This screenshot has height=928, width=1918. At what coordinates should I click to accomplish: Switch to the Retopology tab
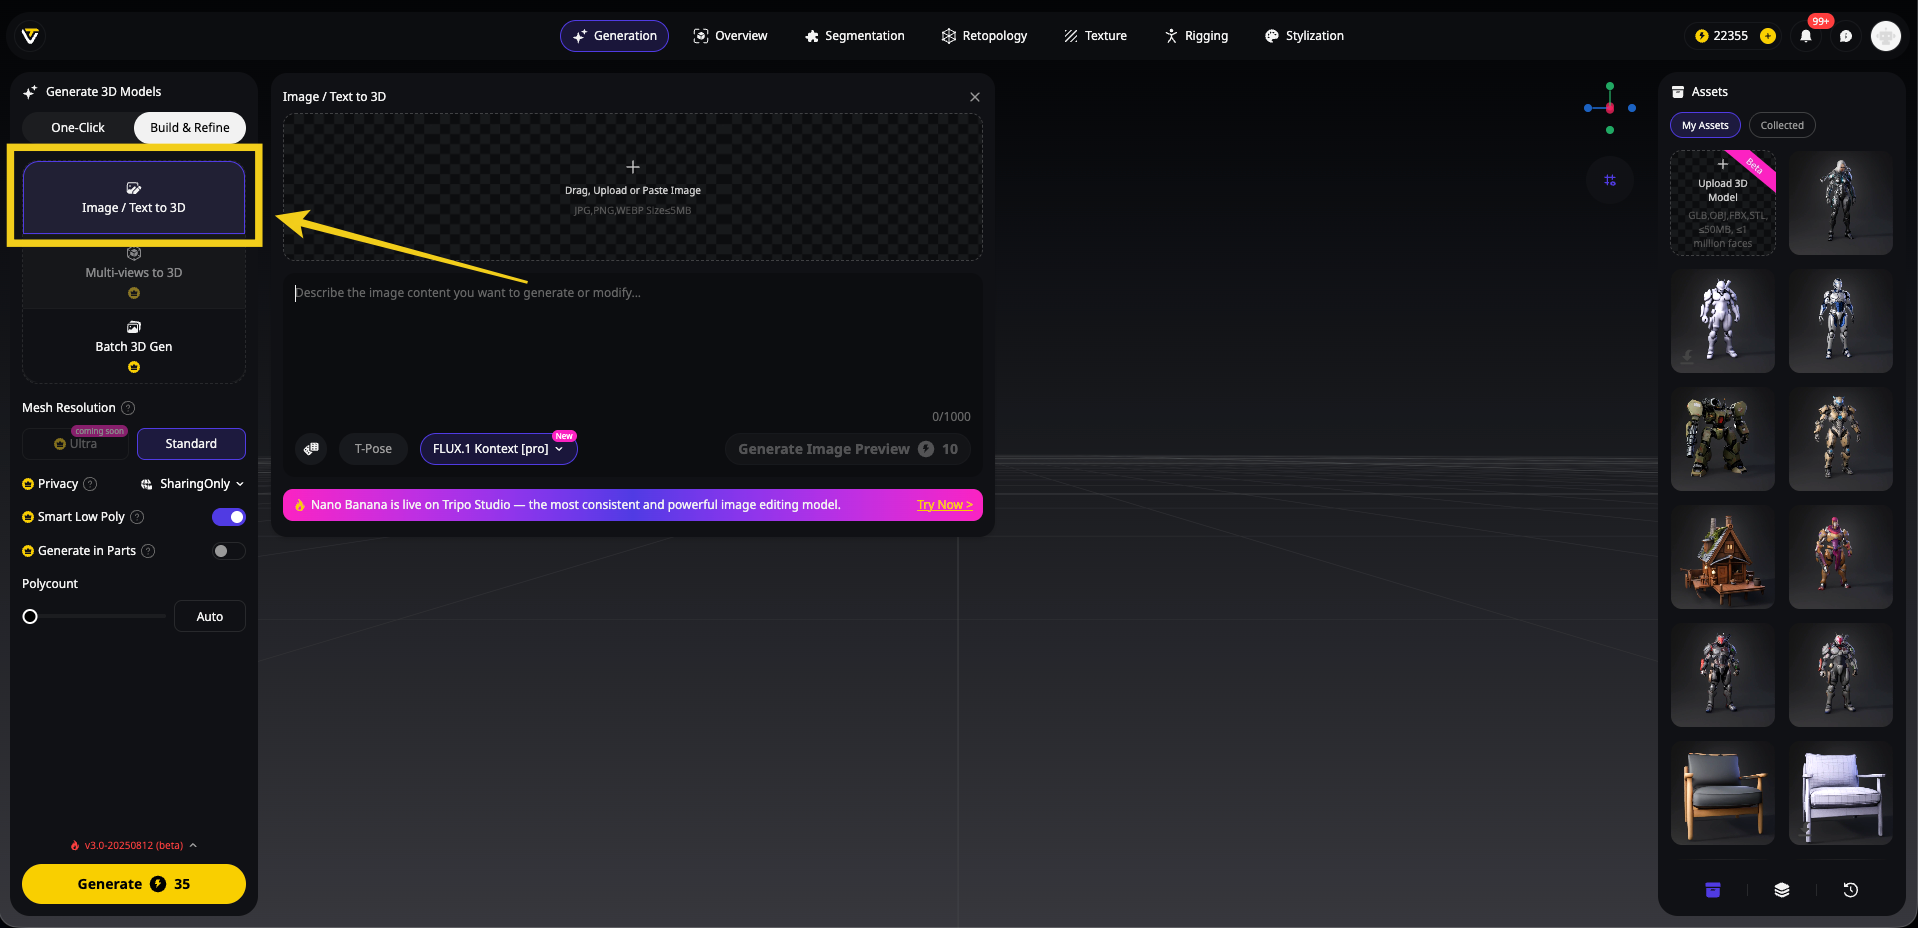tap(984, 36)
